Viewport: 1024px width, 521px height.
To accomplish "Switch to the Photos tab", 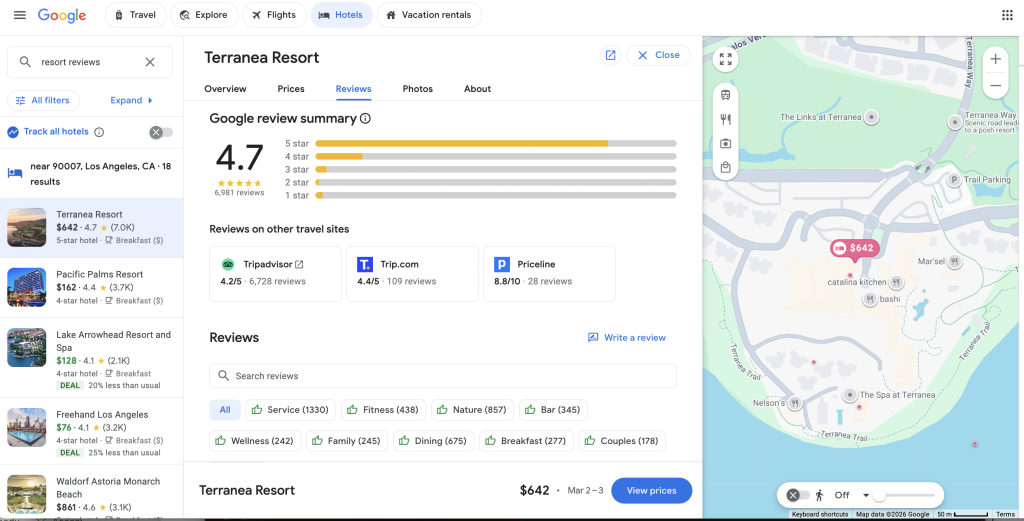I will pyautogui.click(x=417, y=89).
